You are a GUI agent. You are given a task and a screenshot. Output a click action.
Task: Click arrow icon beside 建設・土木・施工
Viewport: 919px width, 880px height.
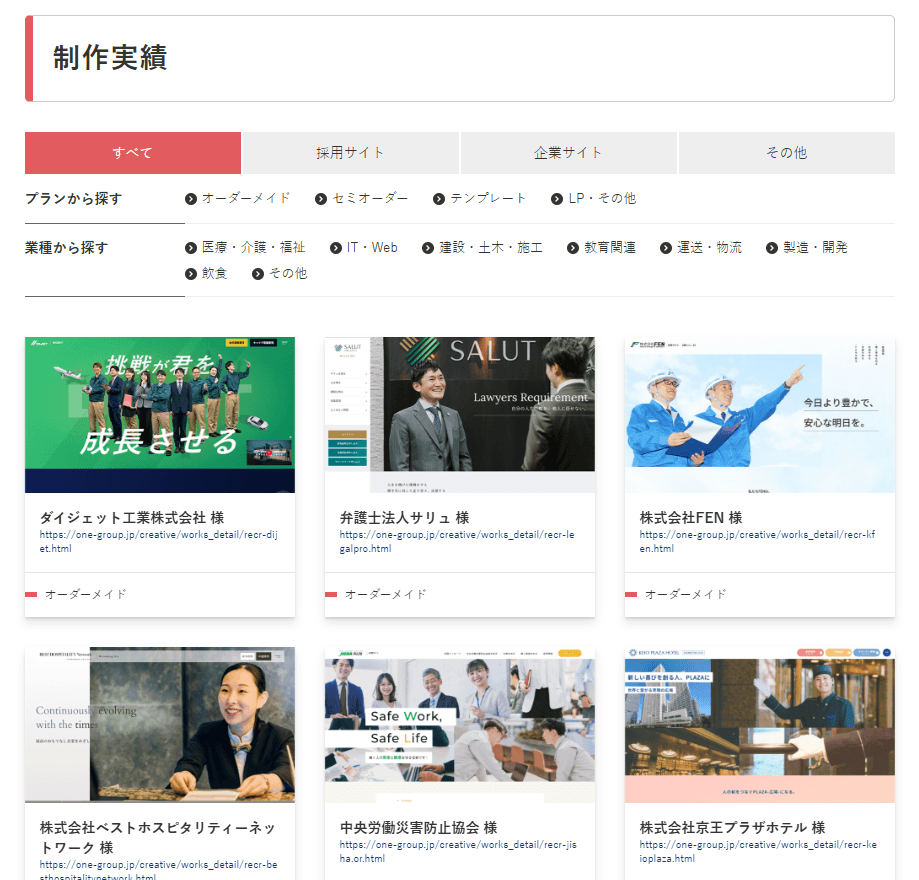coord(428,248)
